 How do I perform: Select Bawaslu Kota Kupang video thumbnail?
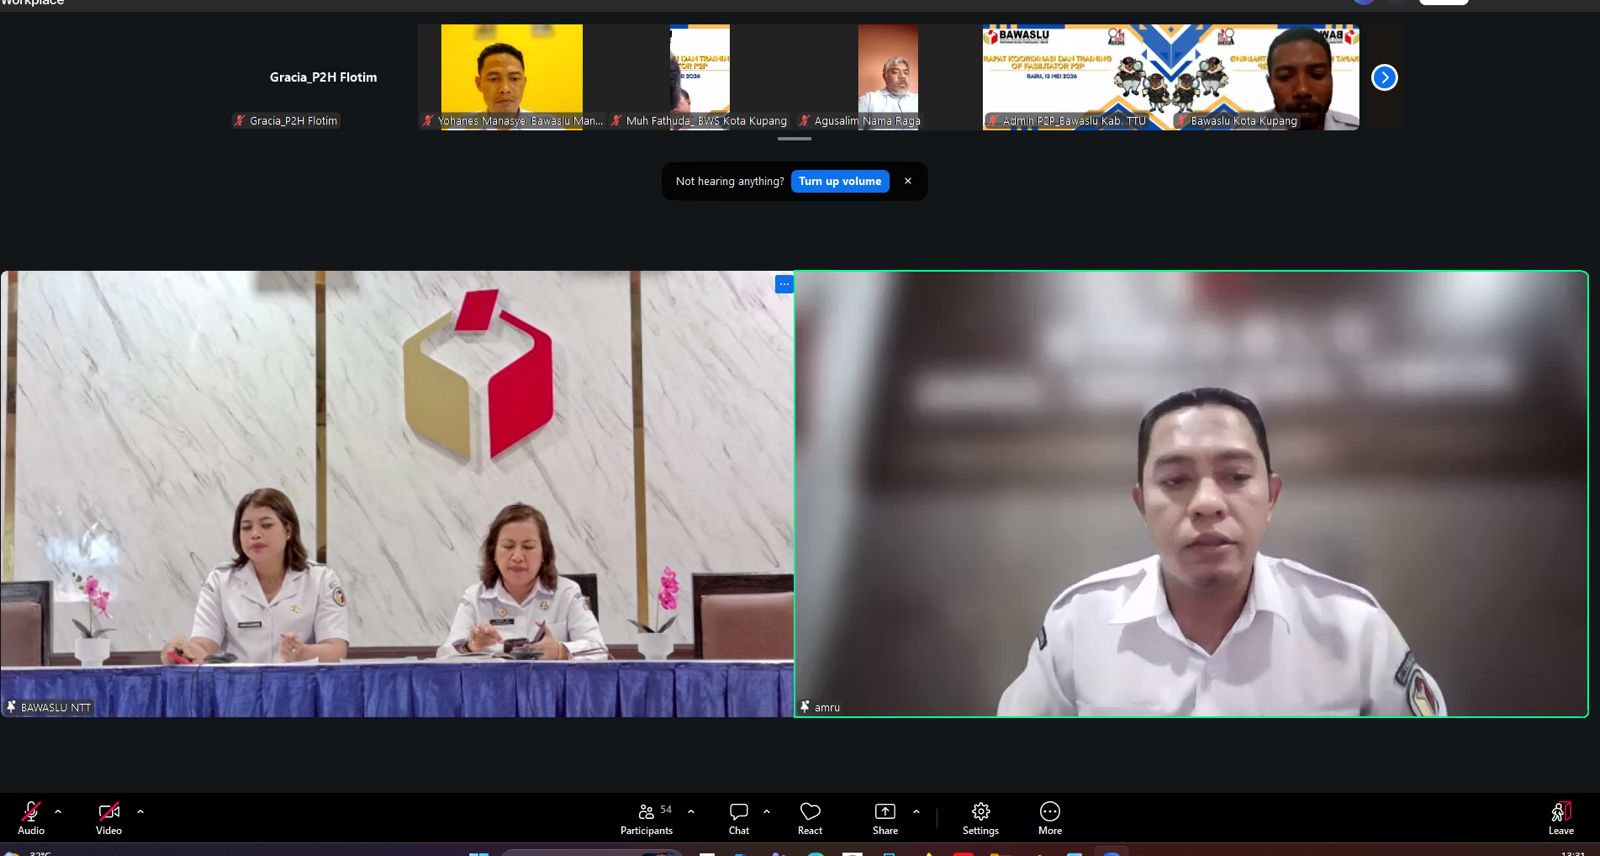click(x=1265, y=77)
